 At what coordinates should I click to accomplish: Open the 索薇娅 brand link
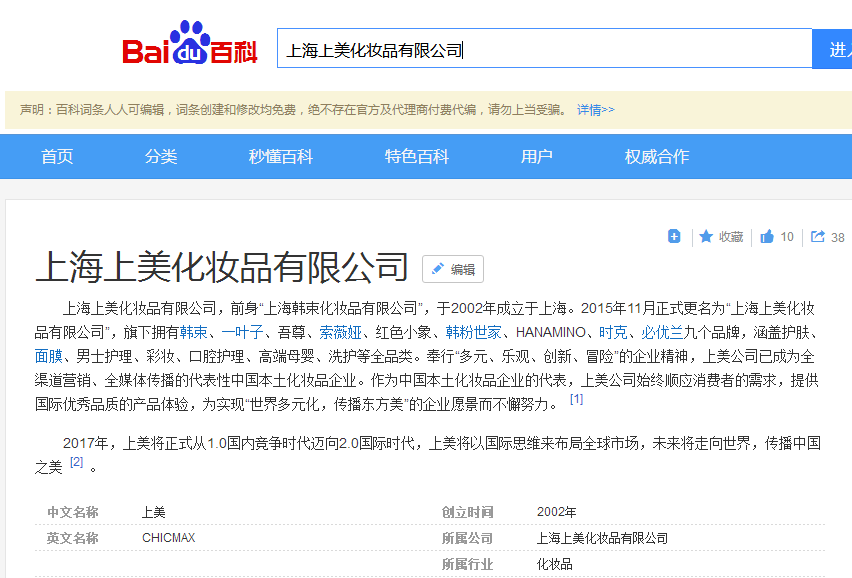click(340, 332)
